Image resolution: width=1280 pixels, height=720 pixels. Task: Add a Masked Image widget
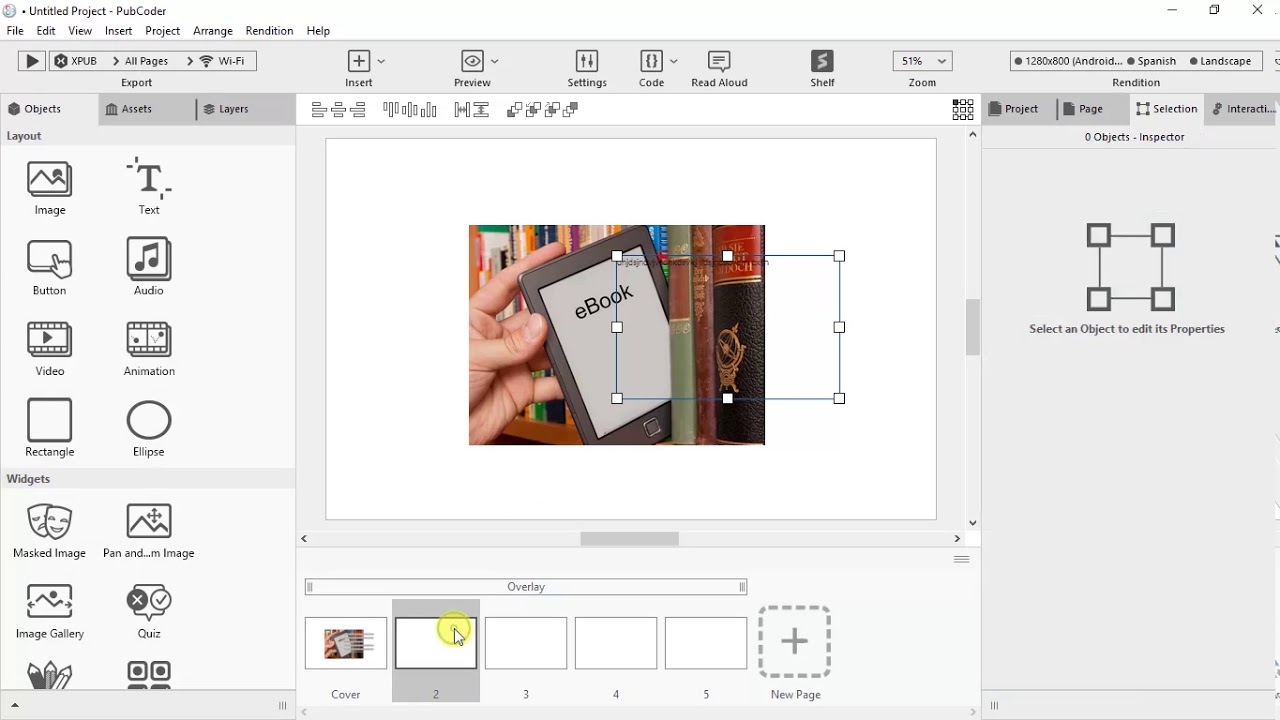pos(49,531)
